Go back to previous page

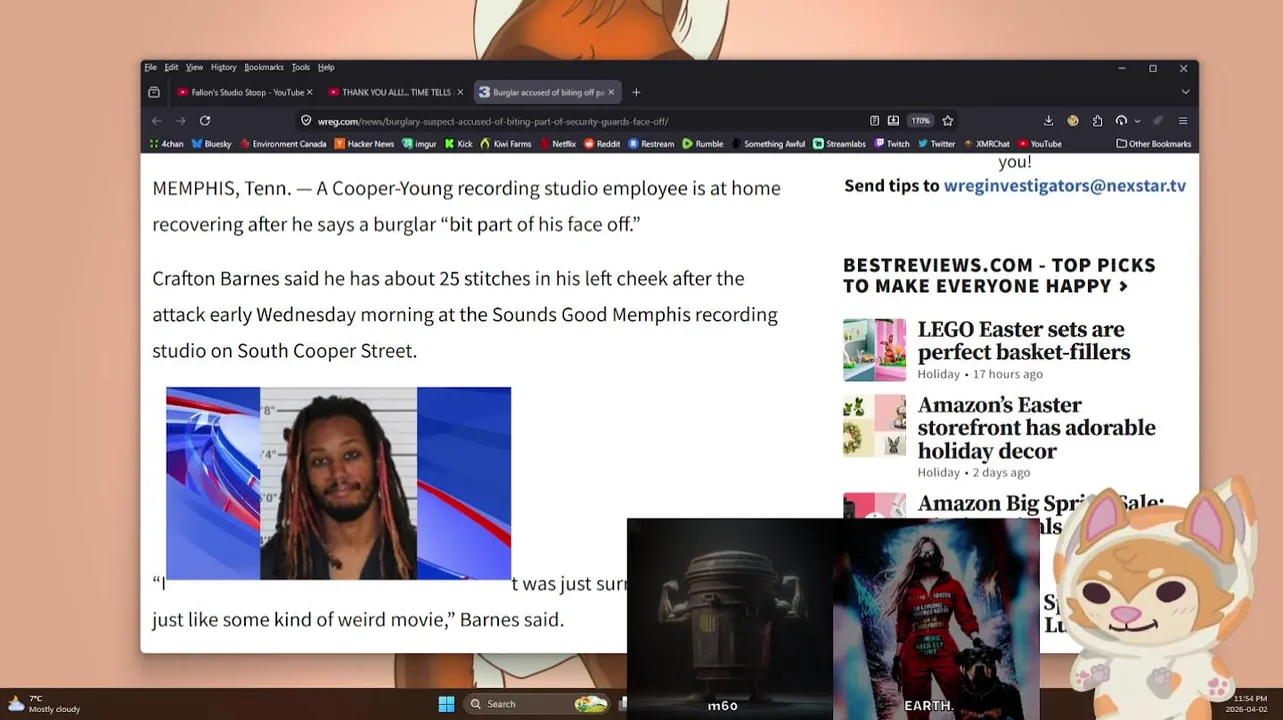[157, 121]
